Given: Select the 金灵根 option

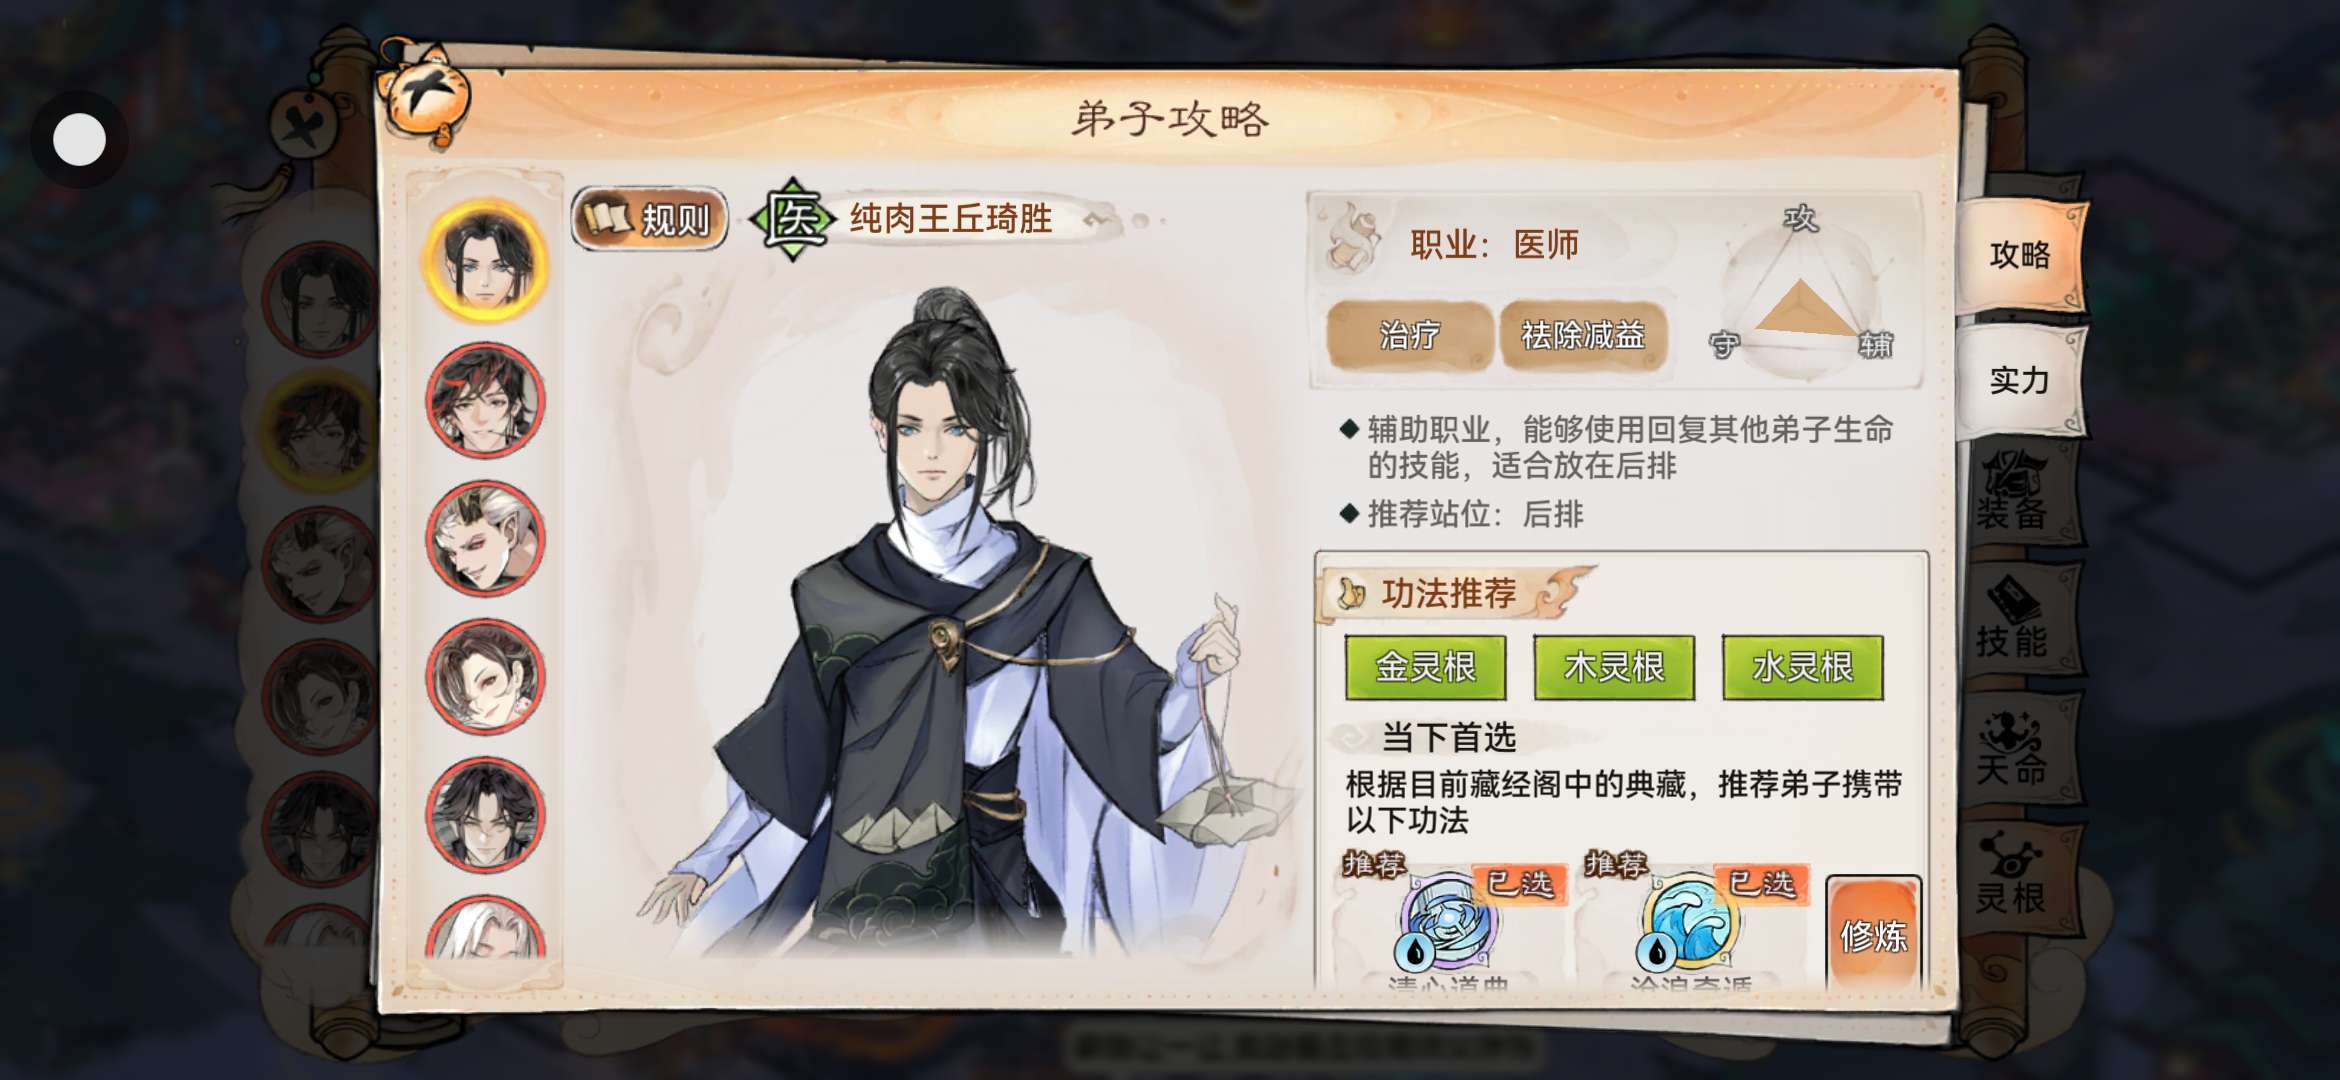Looking at the screenshot, I should click(1425, 667).
